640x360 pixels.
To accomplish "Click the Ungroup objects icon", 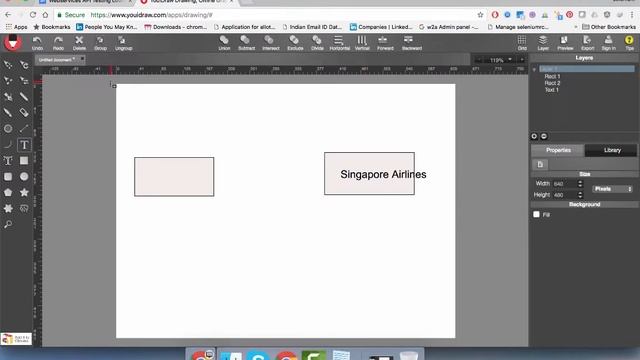I will [123, 43].
